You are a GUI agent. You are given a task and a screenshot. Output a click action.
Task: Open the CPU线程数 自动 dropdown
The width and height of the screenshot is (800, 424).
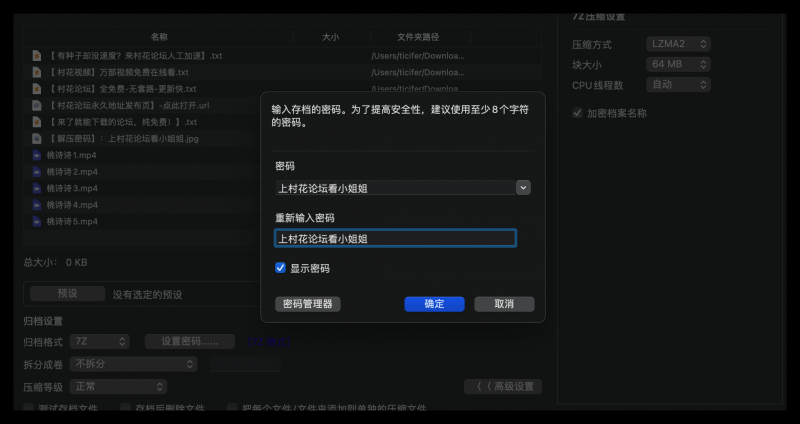tap(678, 85)
